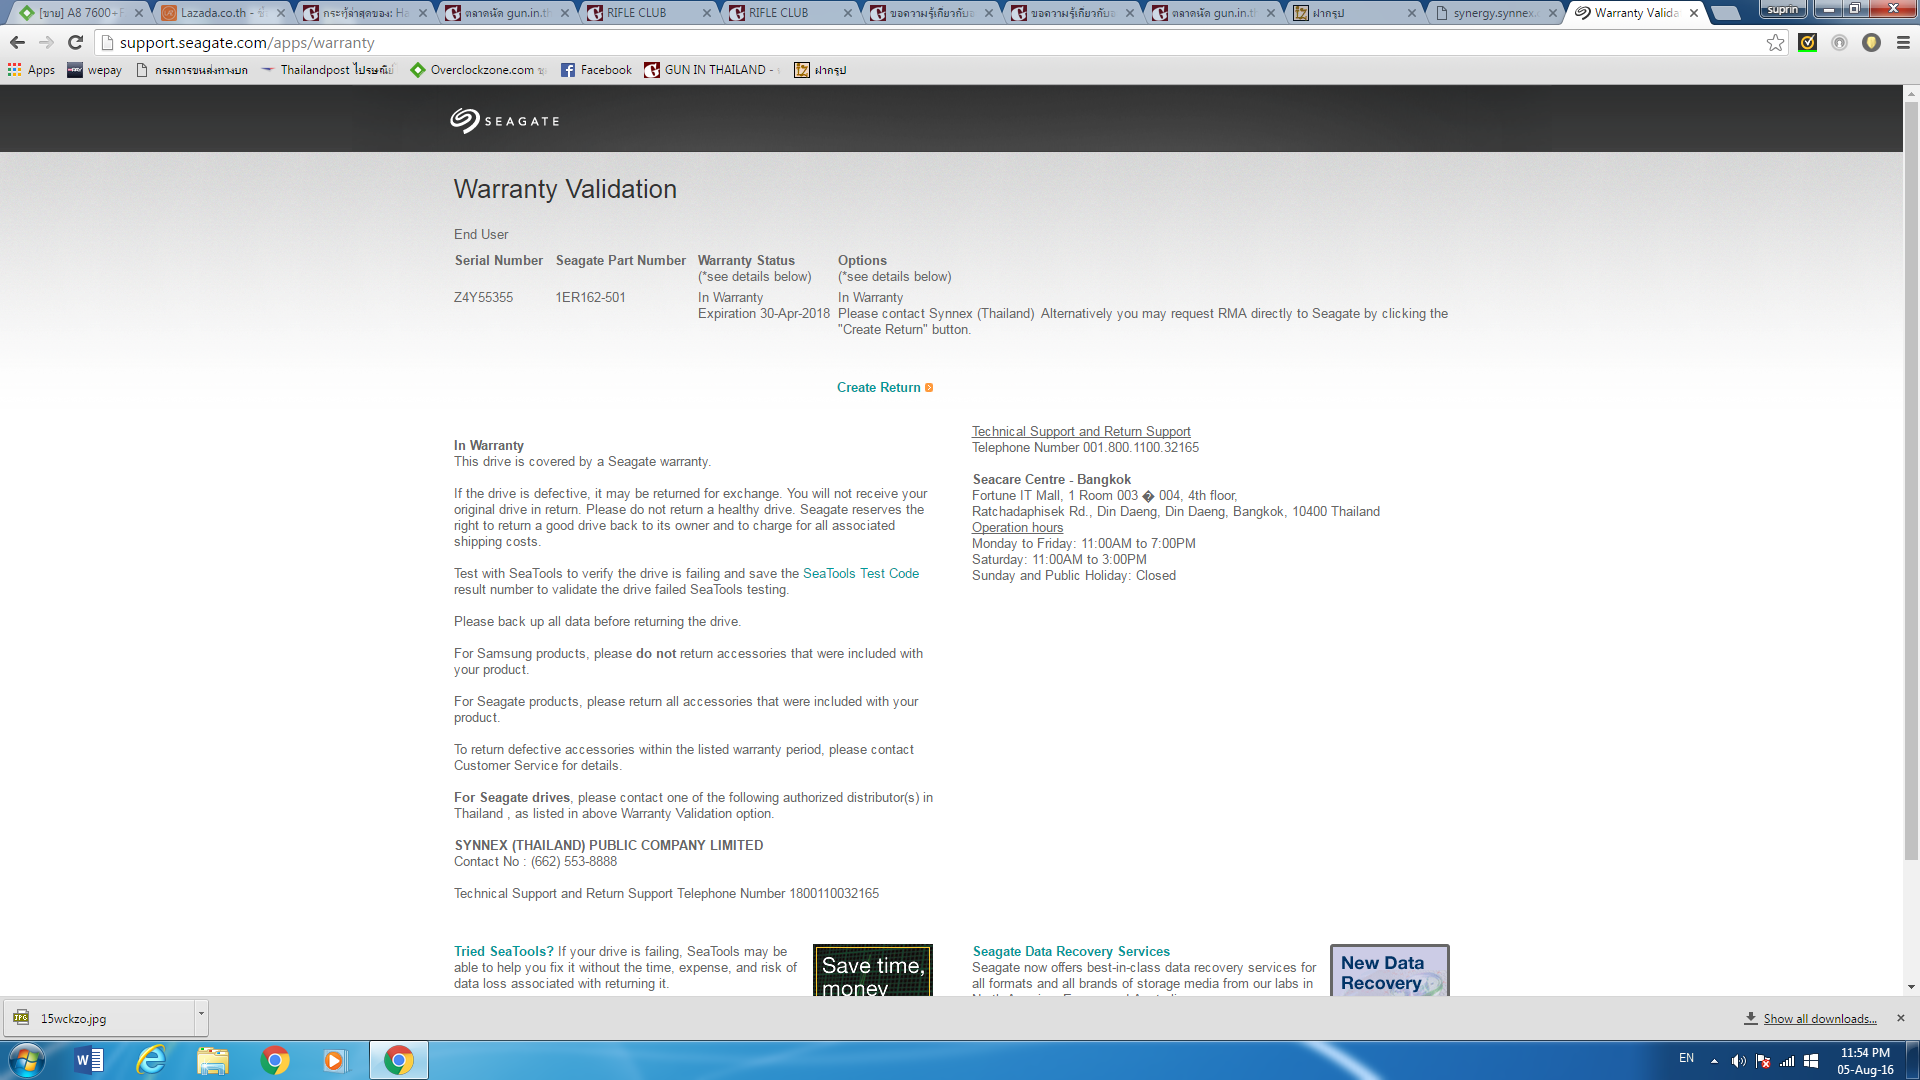Toggle EN input language indicator
1920x1080 pixels.
tap(1686, 1058)
